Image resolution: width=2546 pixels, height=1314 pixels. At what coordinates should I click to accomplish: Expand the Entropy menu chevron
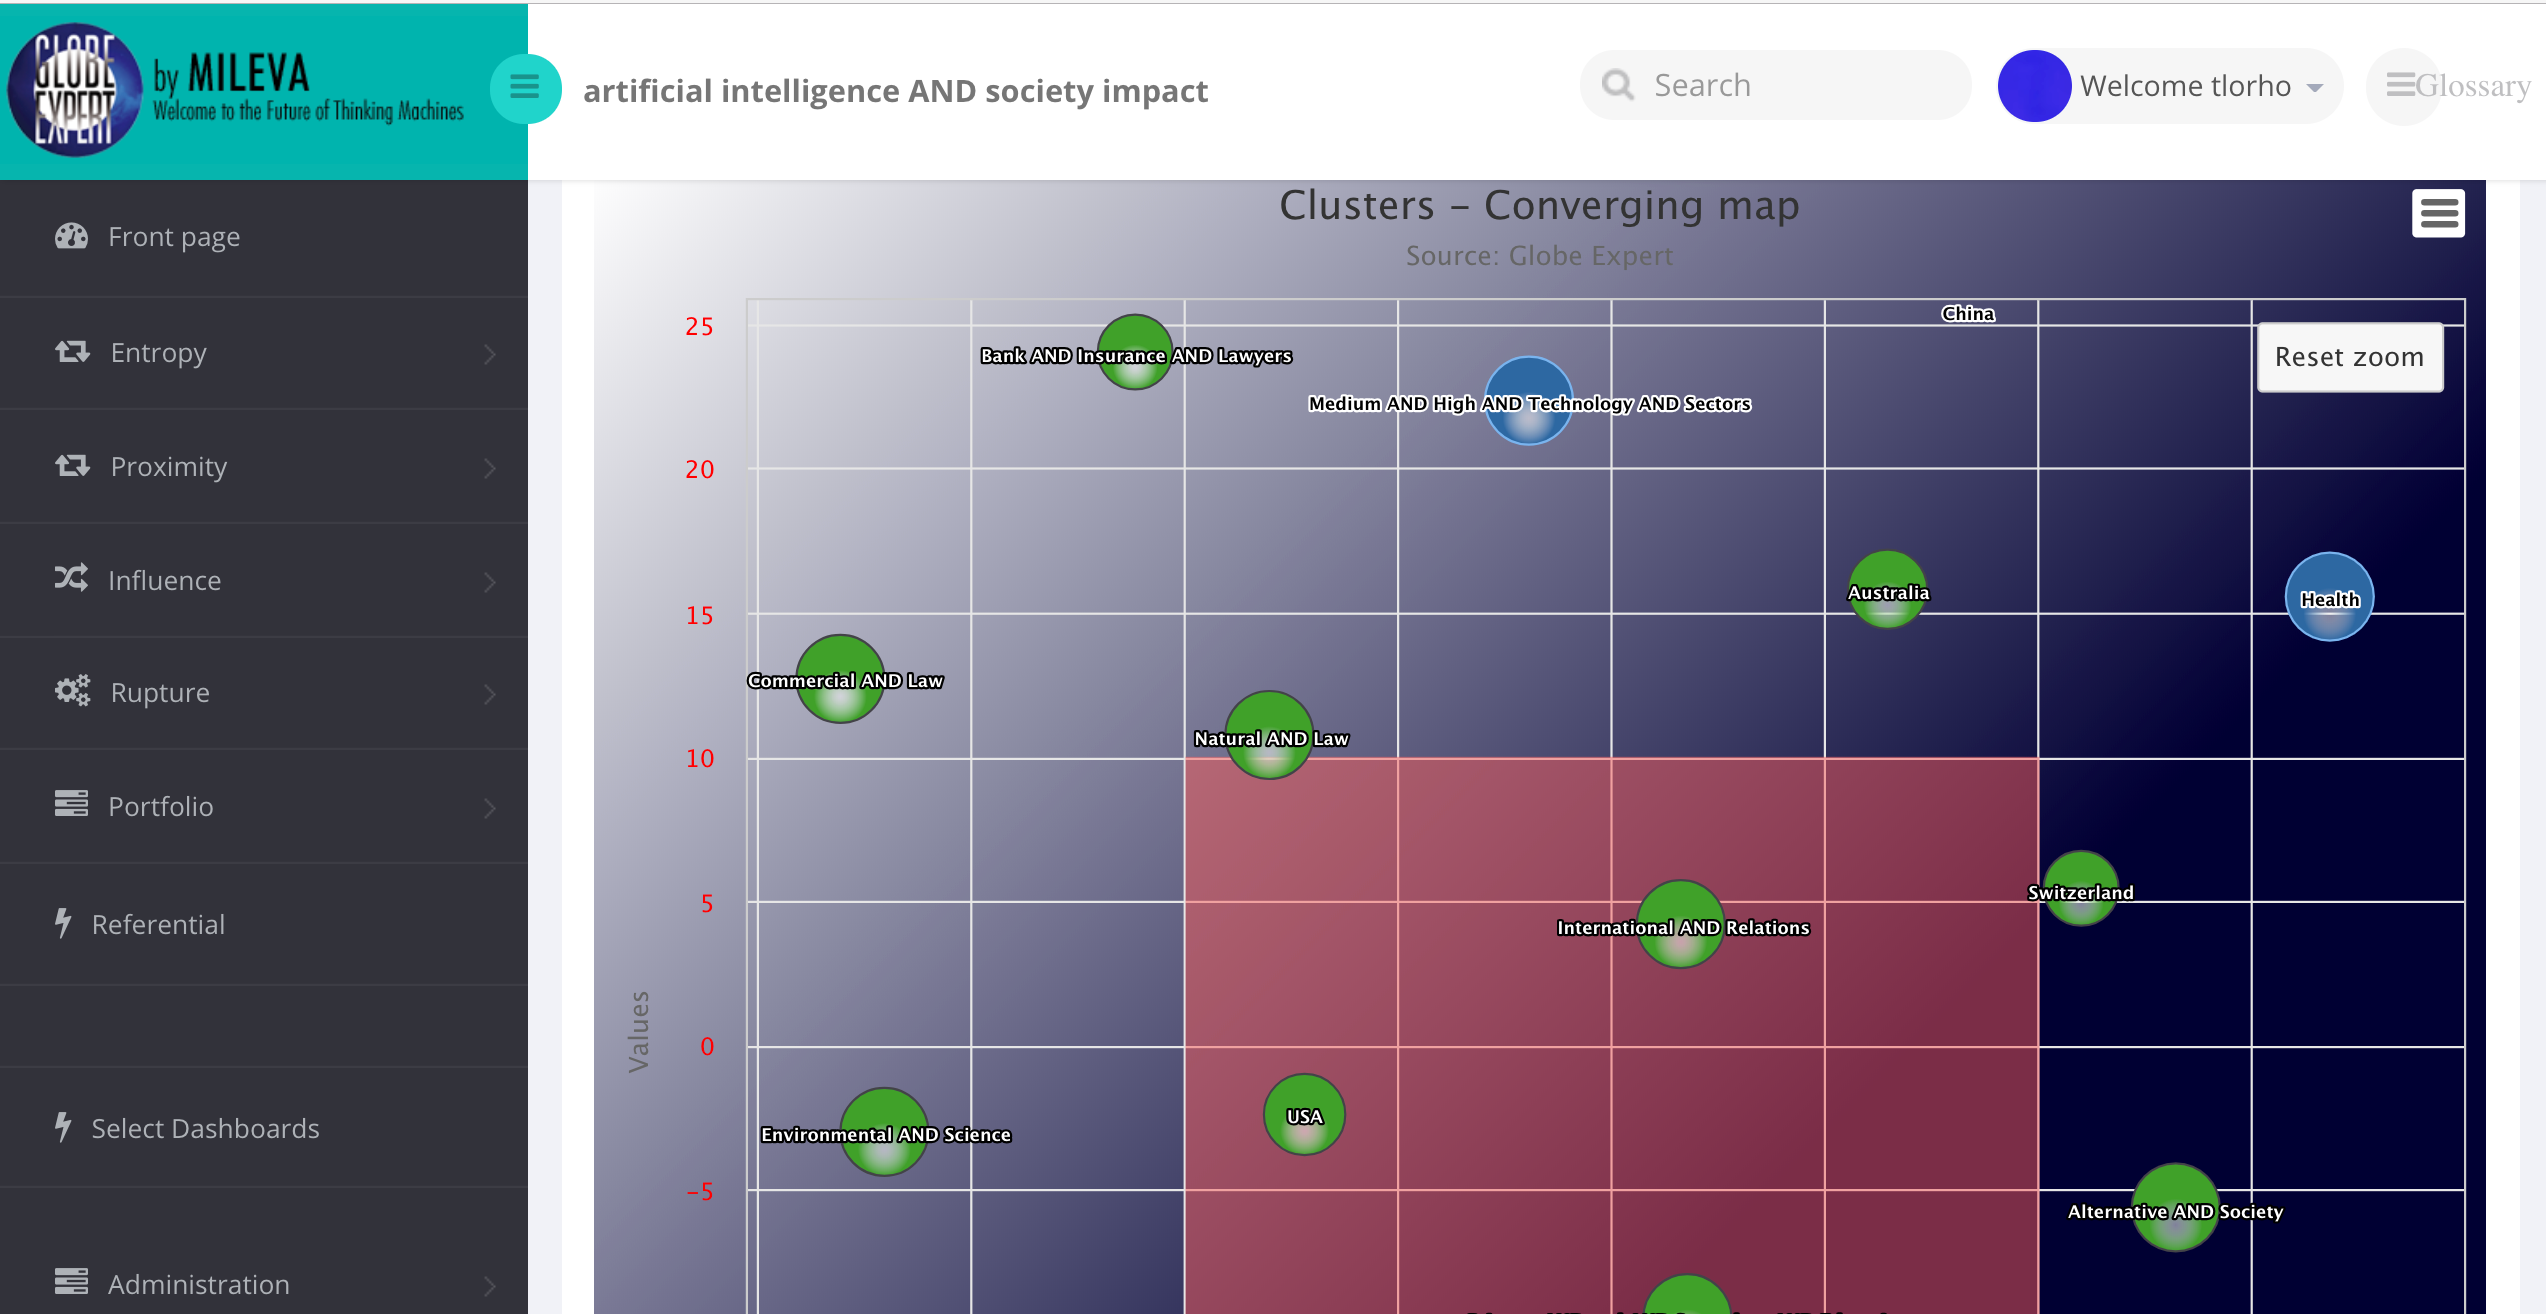[489, 354]
